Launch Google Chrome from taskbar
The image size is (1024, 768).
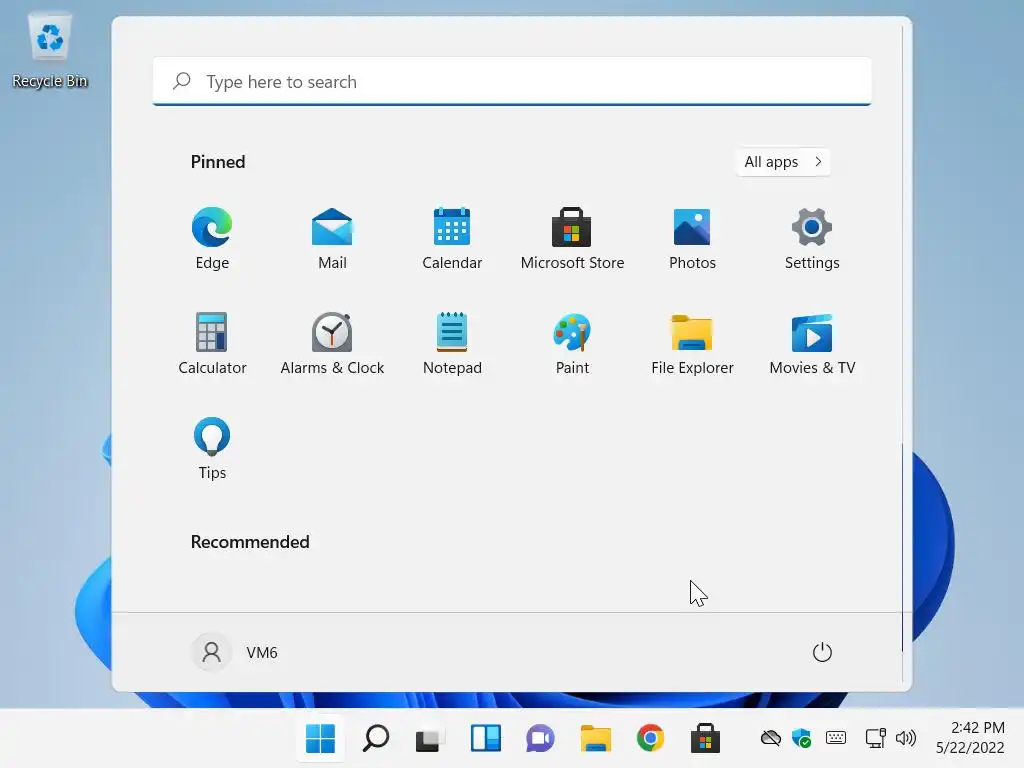tap(650, 739)
